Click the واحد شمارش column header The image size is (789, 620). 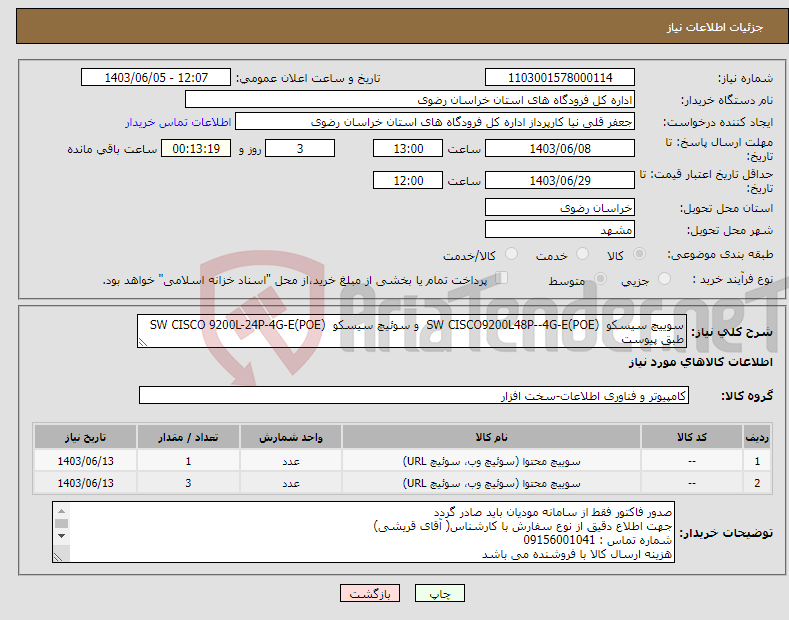[291, 437]
